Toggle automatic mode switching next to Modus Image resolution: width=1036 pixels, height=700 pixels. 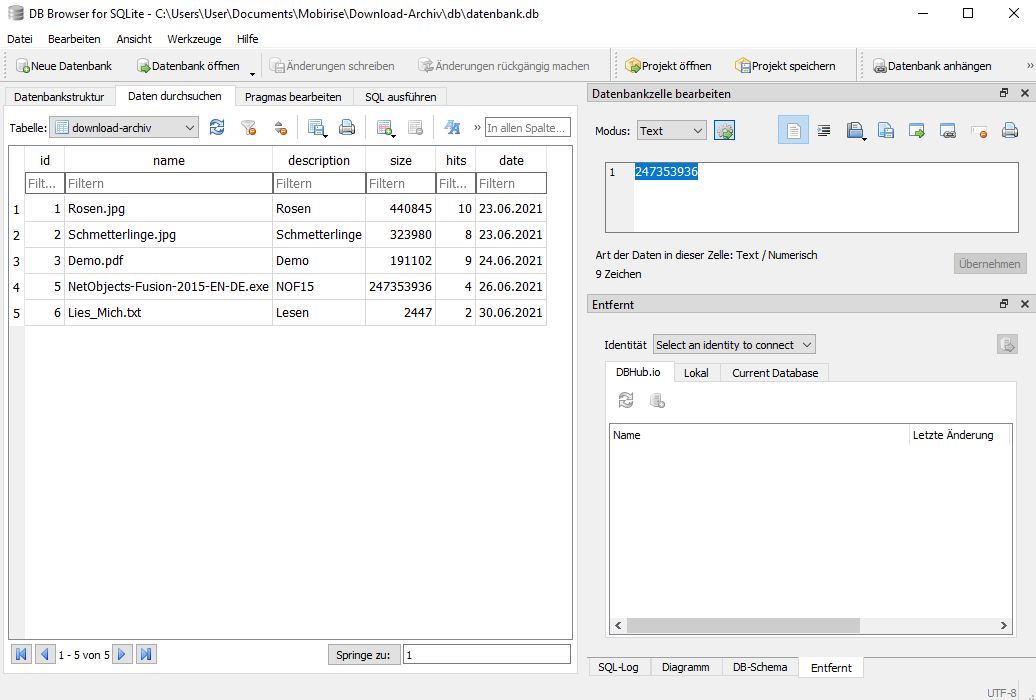(724, 131)
